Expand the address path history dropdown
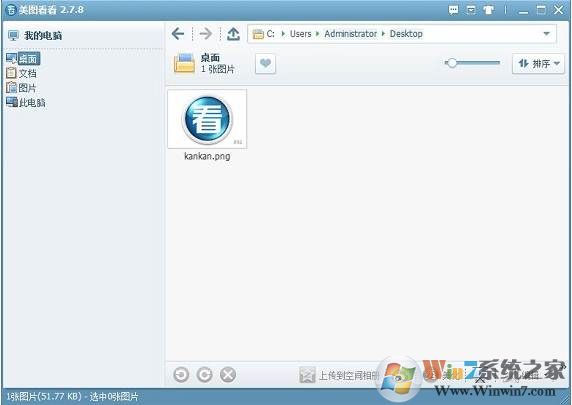The height and width of the screenshot is (405, 572). pos(546,34)
